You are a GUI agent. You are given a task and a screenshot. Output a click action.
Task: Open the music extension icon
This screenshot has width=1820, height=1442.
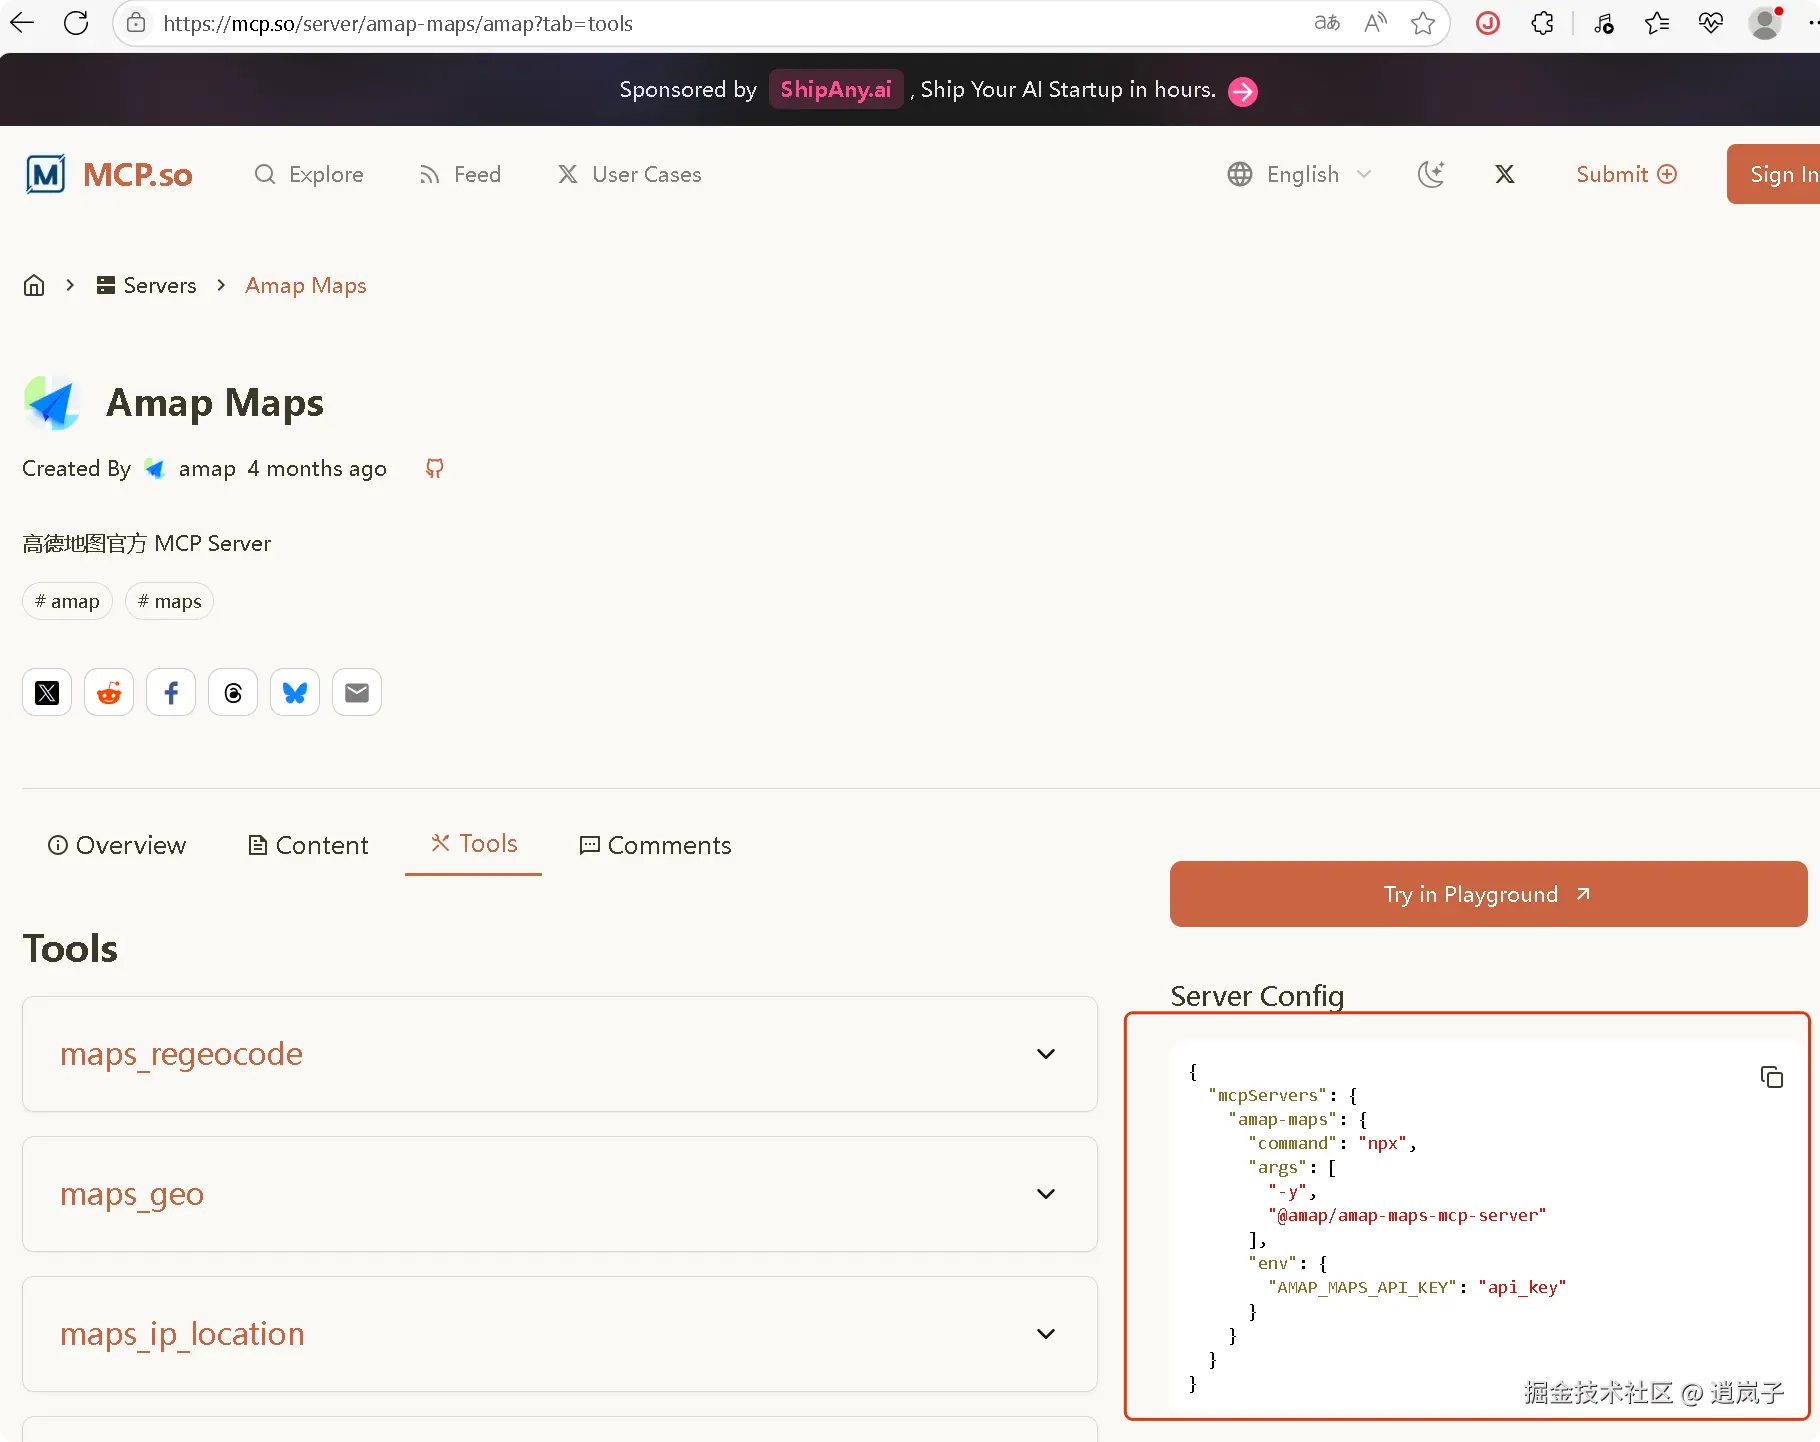pos(1603,22)
